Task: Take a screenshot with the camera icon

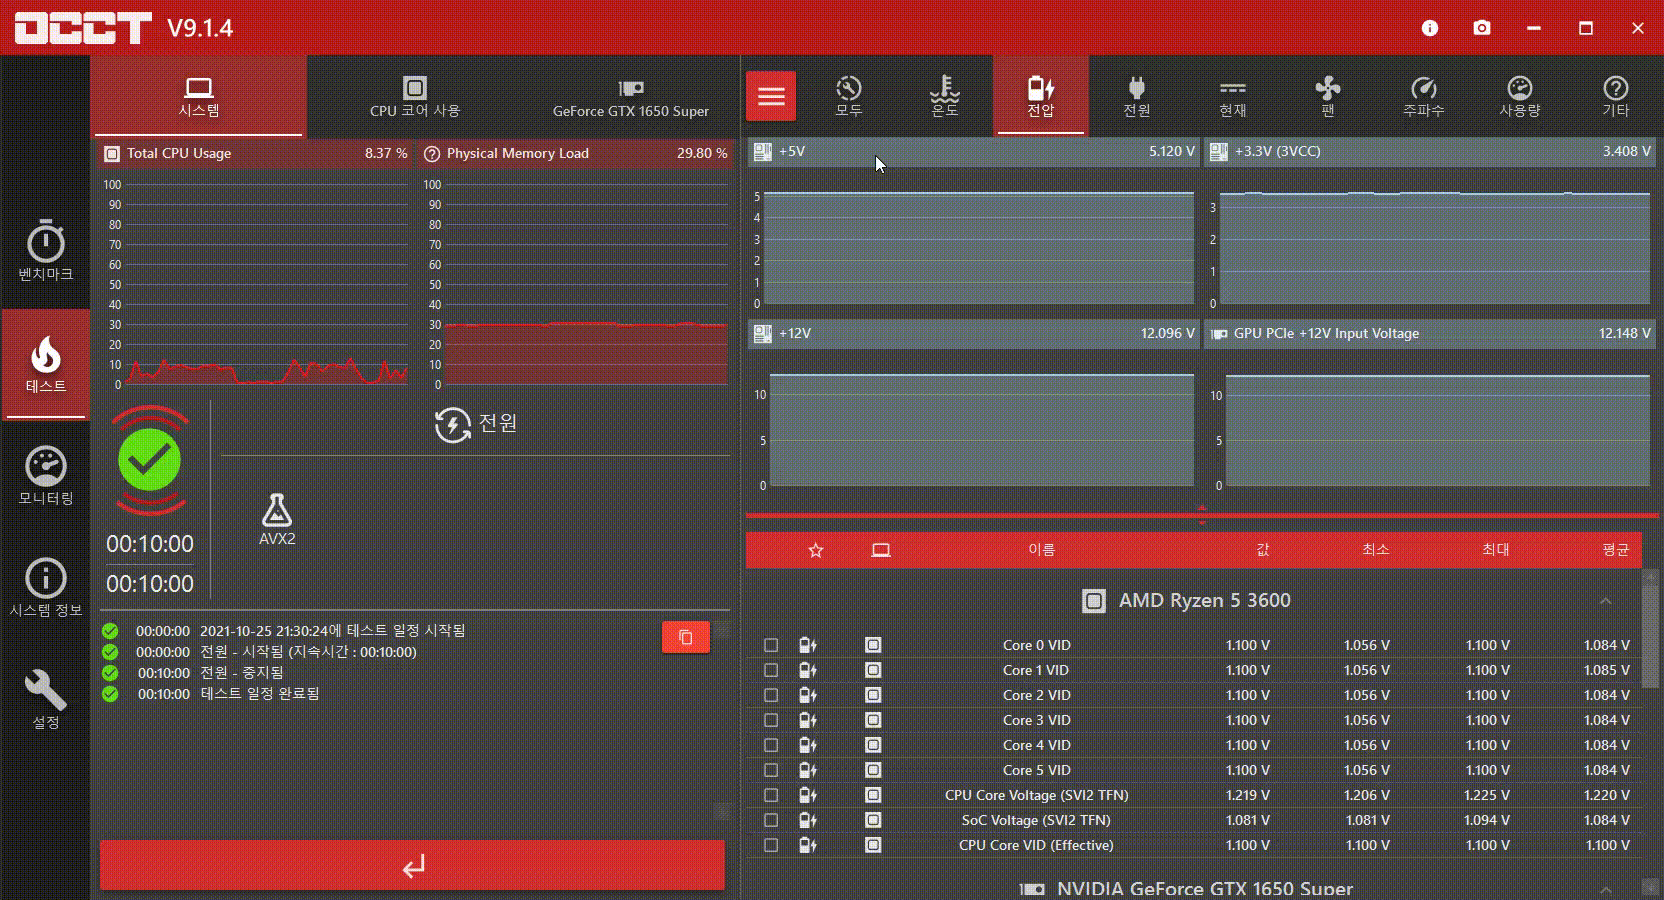Action: point(1482,28)
